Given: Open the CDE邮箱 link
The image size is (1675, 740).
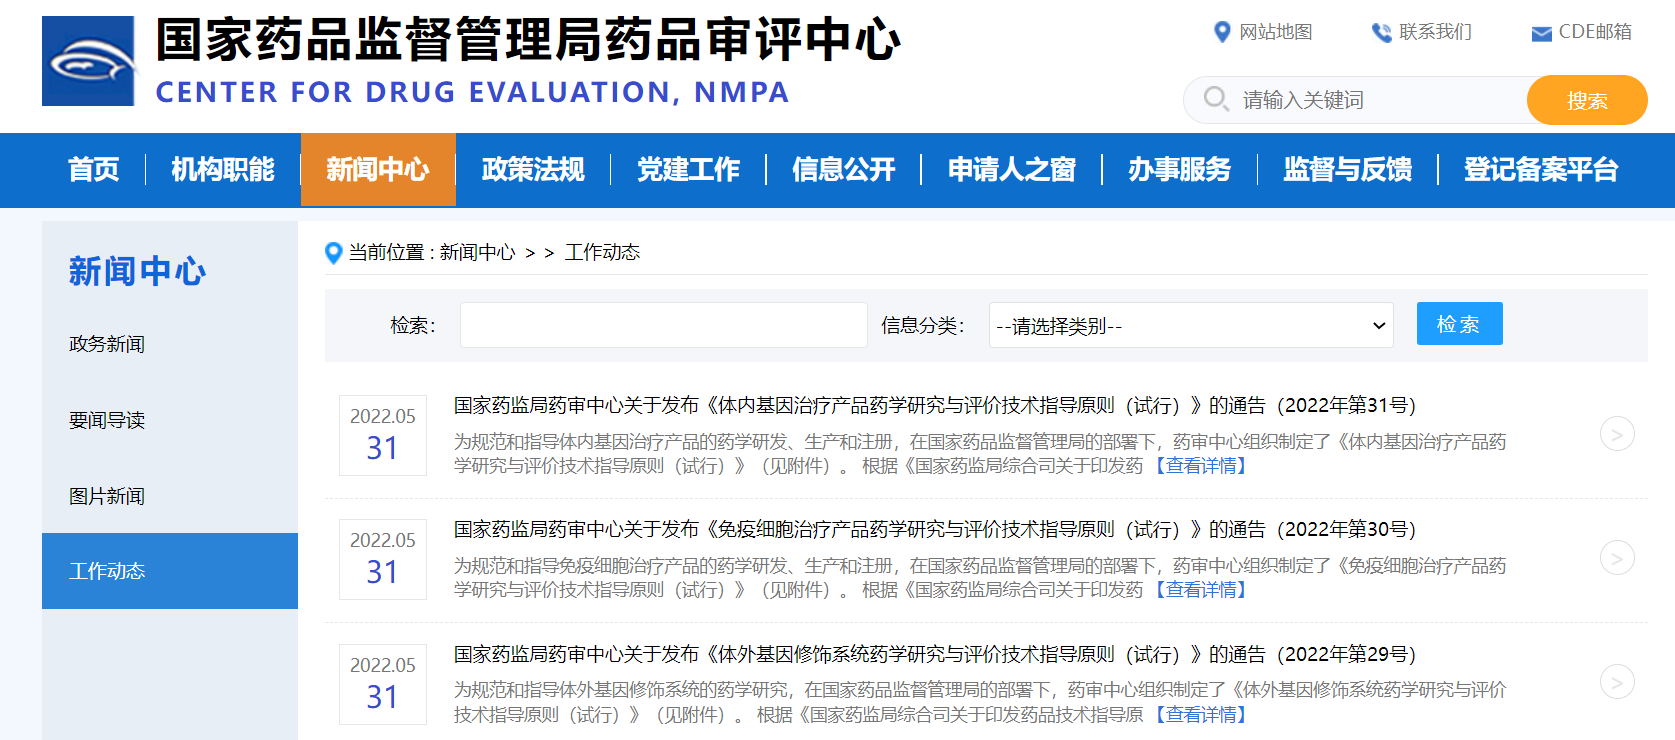Looking at the screenshot, I should [x=1595, y=32].
